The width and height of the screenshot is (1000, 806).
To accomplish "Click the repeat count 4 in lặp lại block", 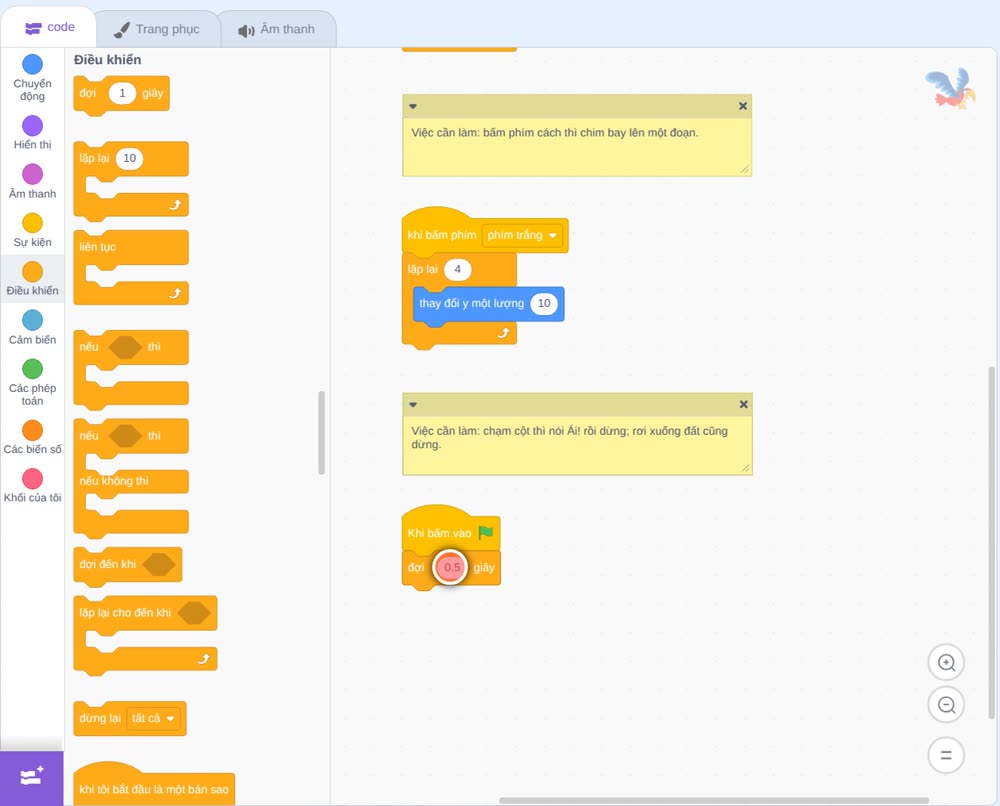I will [x=457, y=269].
